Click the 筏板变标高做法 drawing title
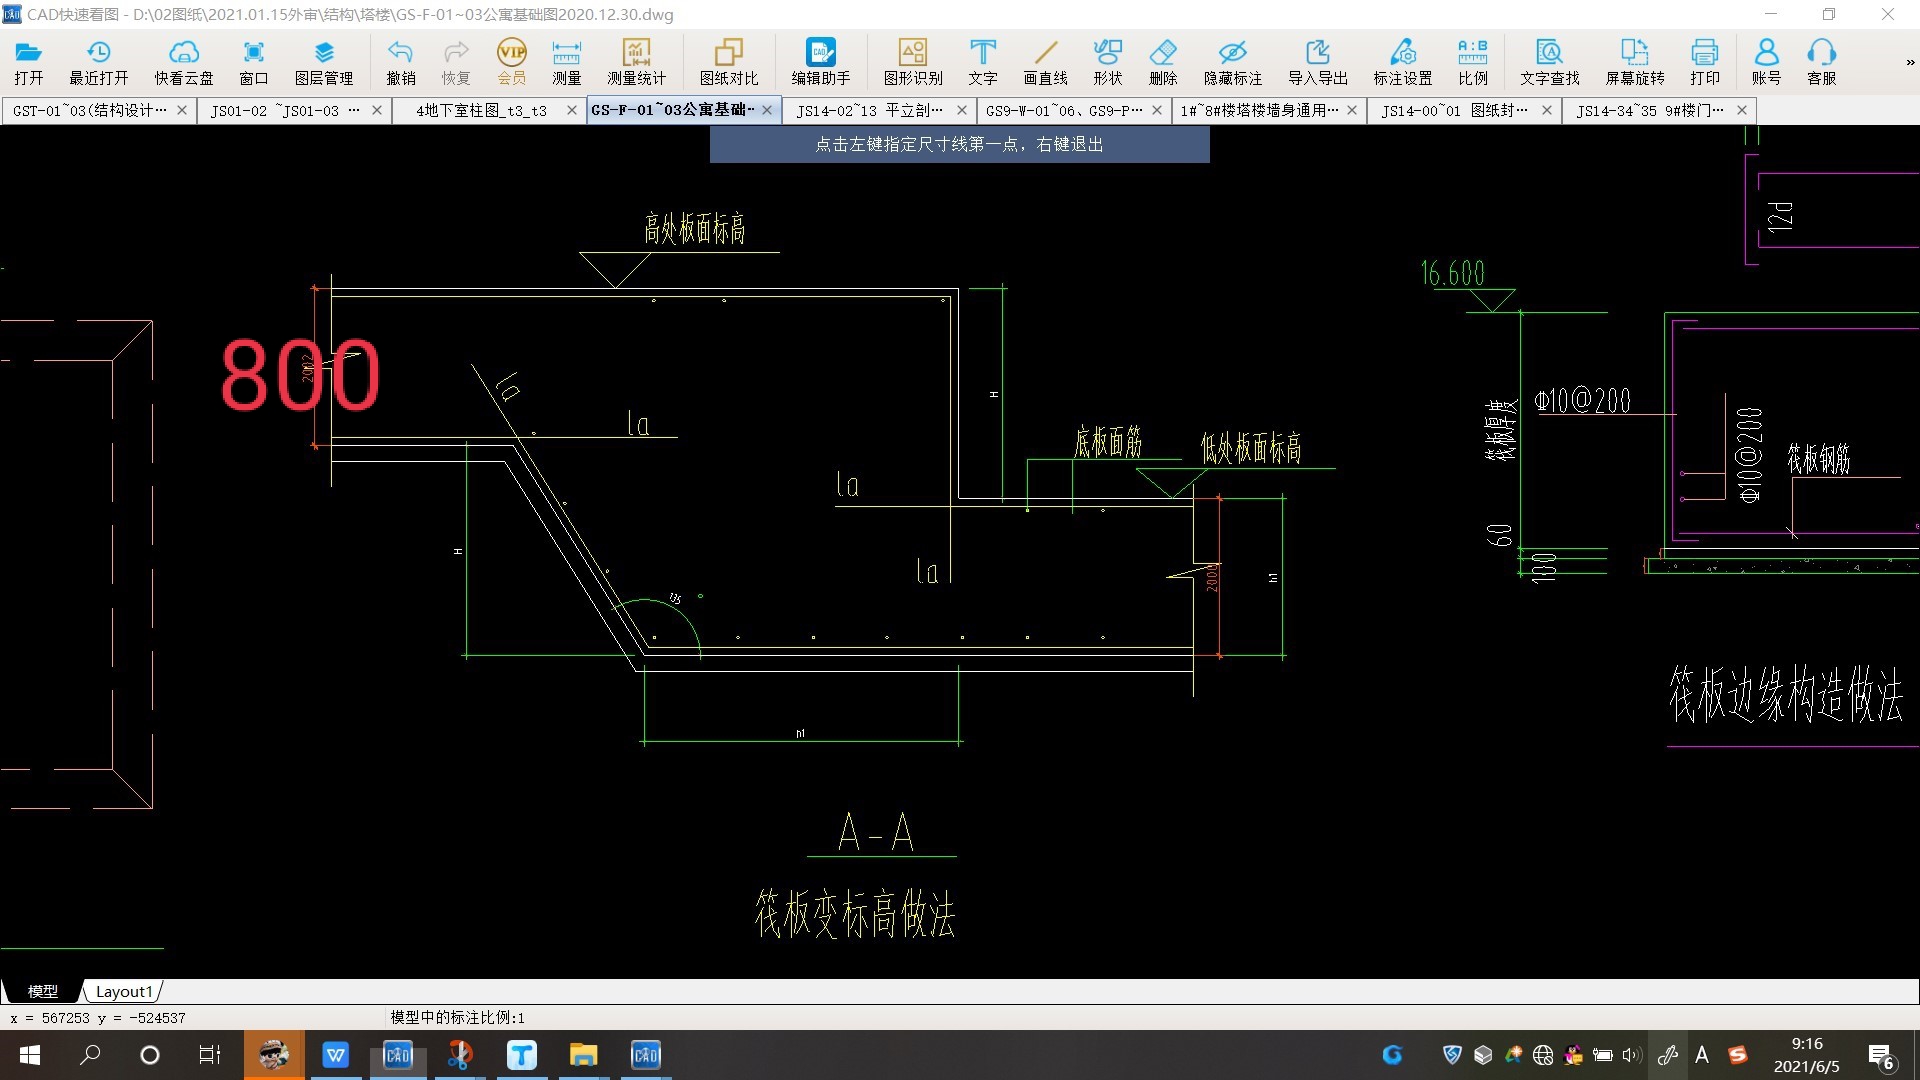Image resolution: width=1920 pixels, height=1080 pixels. [x=855, y=914]
